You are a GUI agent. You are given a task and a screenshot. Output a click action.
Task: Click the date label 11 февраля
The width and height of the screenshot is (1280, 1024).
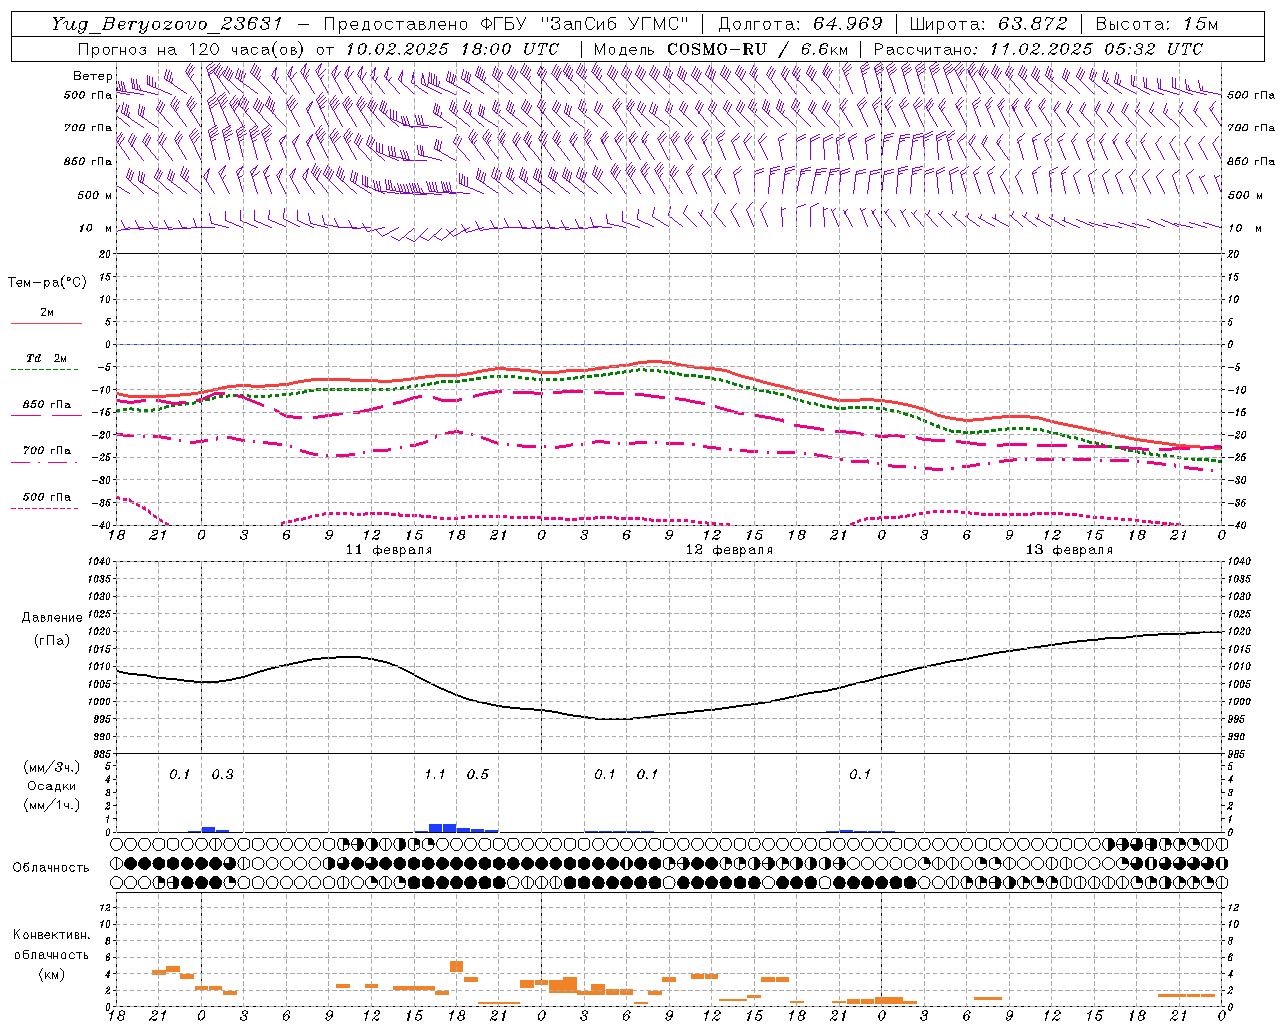(x=389, y=550)
